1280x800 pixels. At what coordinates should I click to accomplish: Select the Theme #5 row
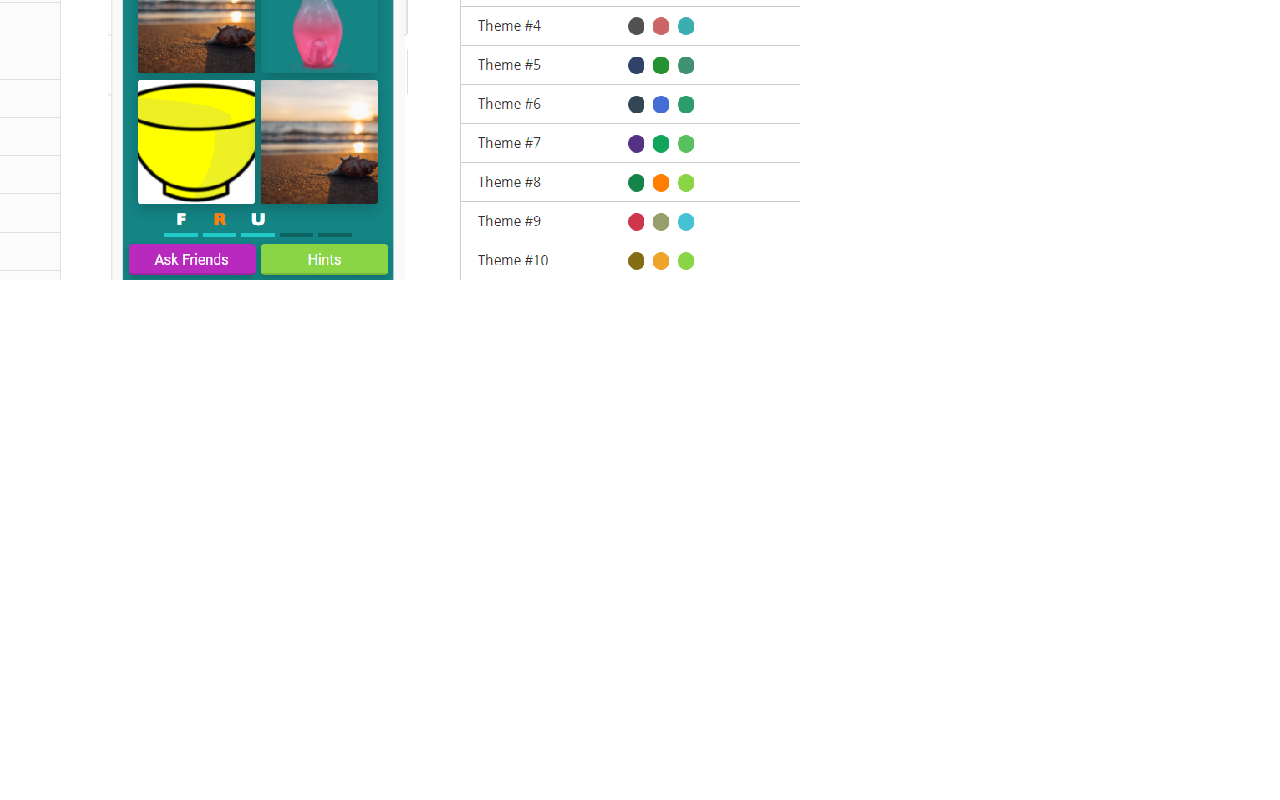(x=630, y=65)
